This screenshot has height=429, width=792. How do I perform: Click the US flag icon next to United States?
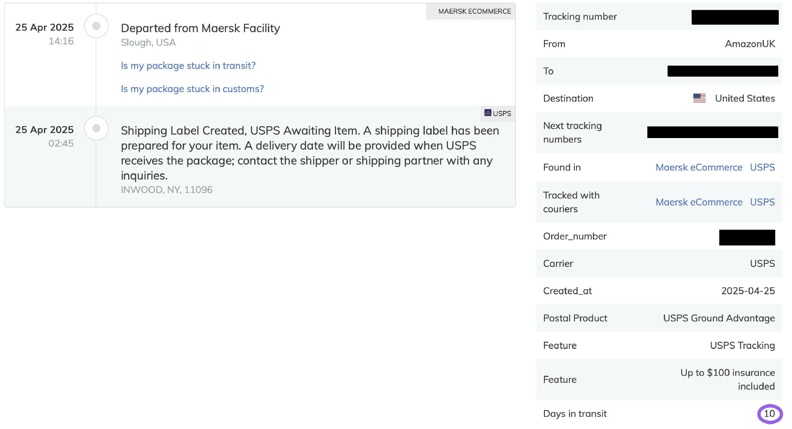tap(699, 98)
